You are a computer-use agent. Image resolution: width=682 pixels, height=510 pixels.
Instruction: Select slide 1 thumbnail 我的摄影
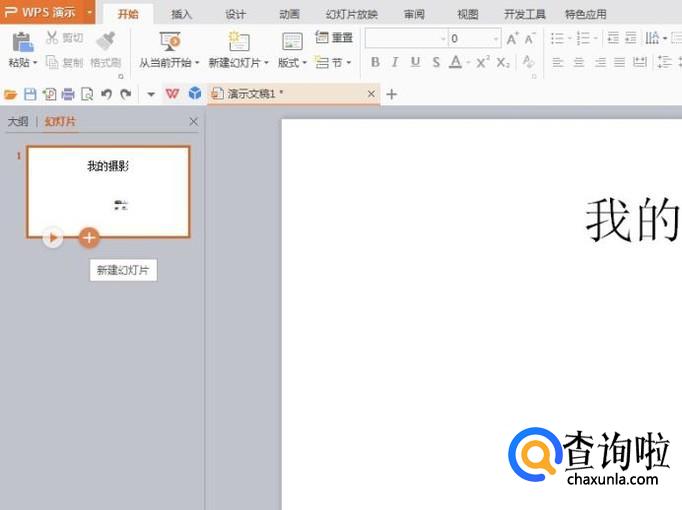[x=108, y=192]
